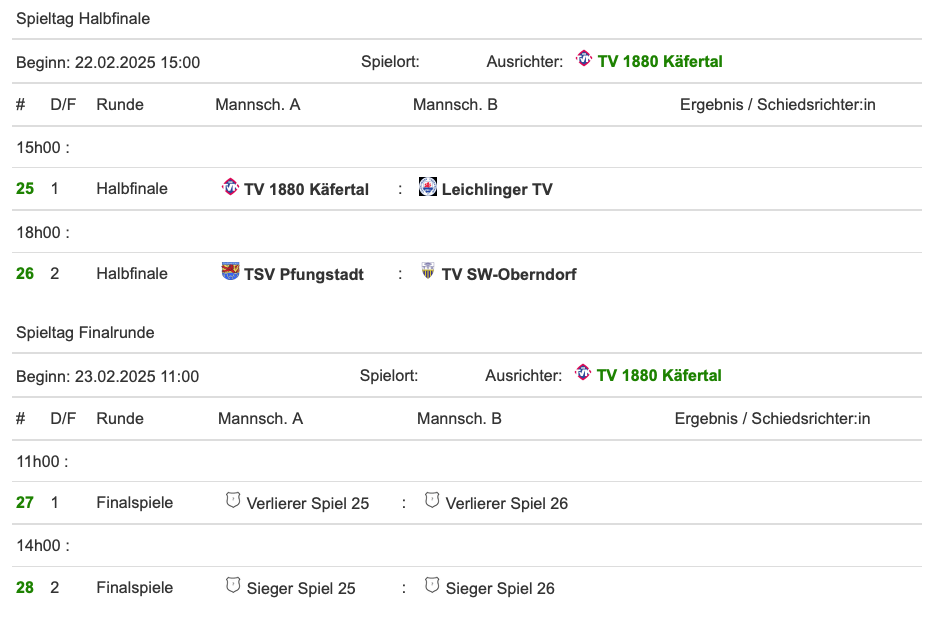933x625 pixels.
Task: Click the Leichlinger TV club crest
Action: point(428,187)
